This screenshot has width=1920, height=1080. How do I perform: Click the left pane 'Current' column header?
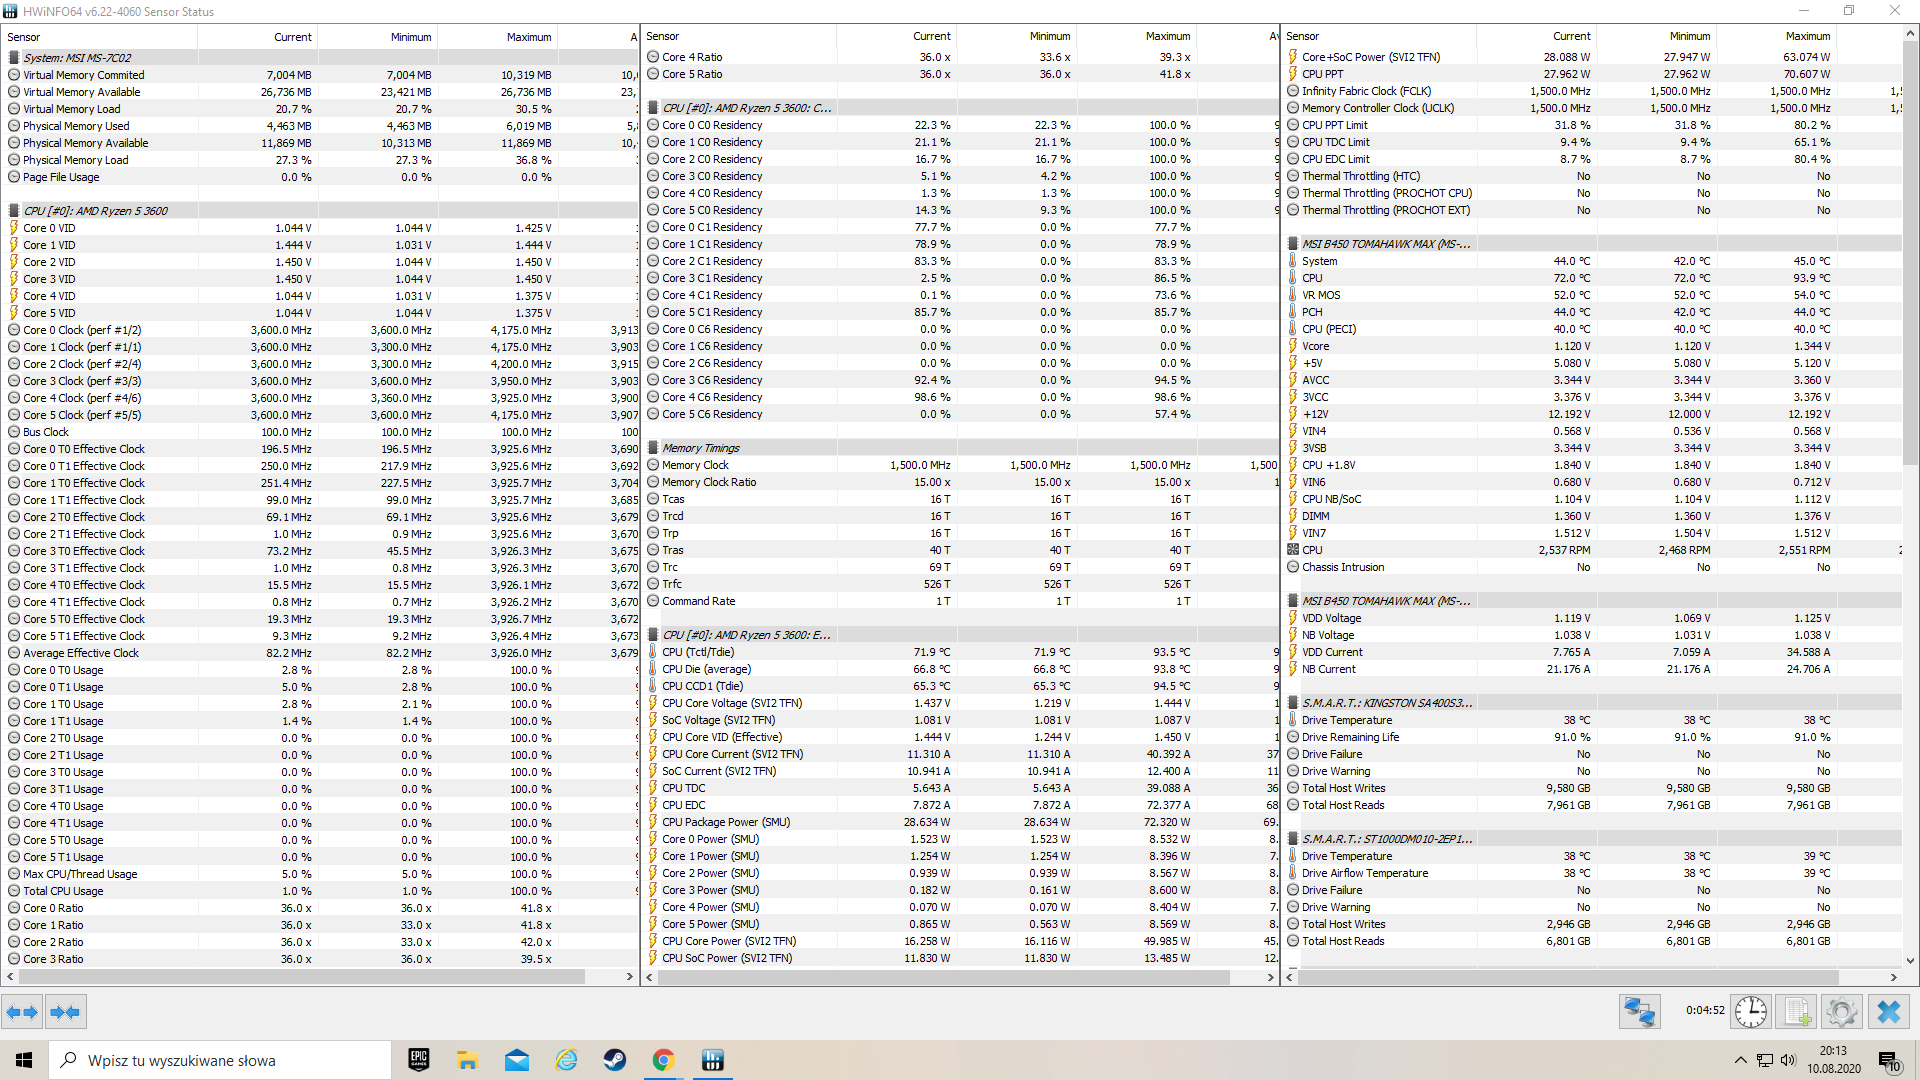point(258,37)
